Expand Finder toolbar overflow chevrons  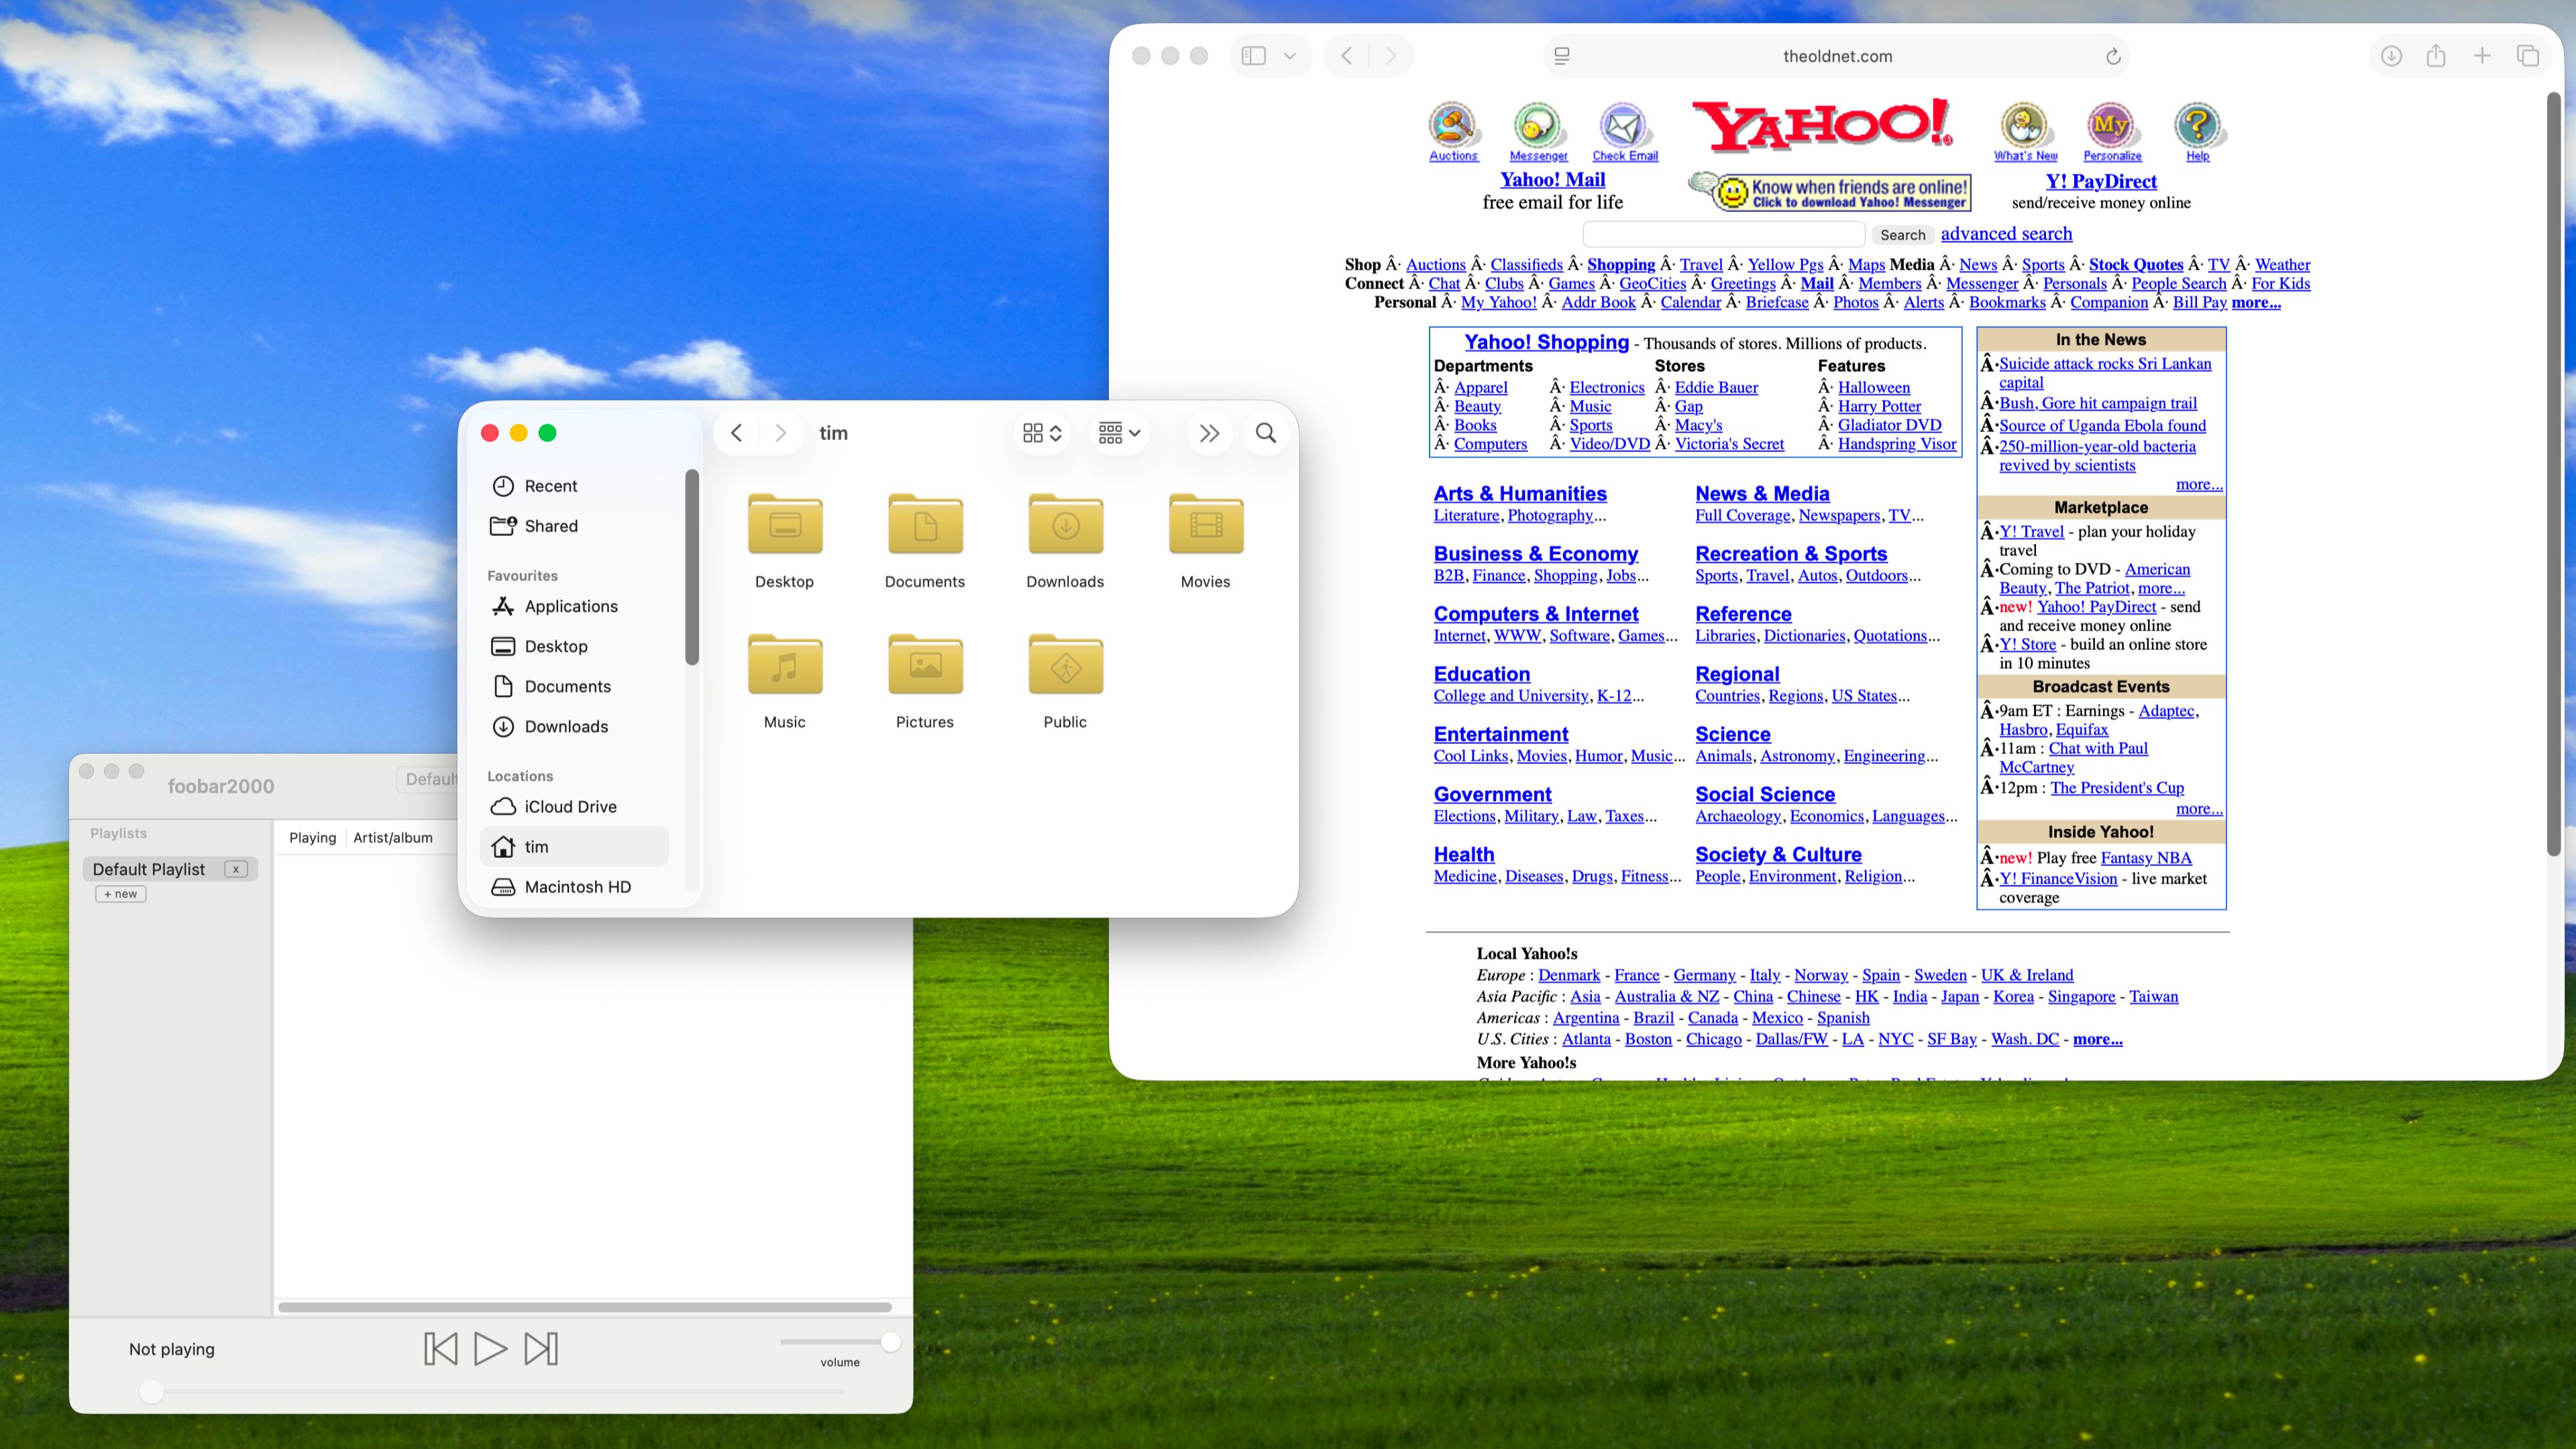point(1209,433)
